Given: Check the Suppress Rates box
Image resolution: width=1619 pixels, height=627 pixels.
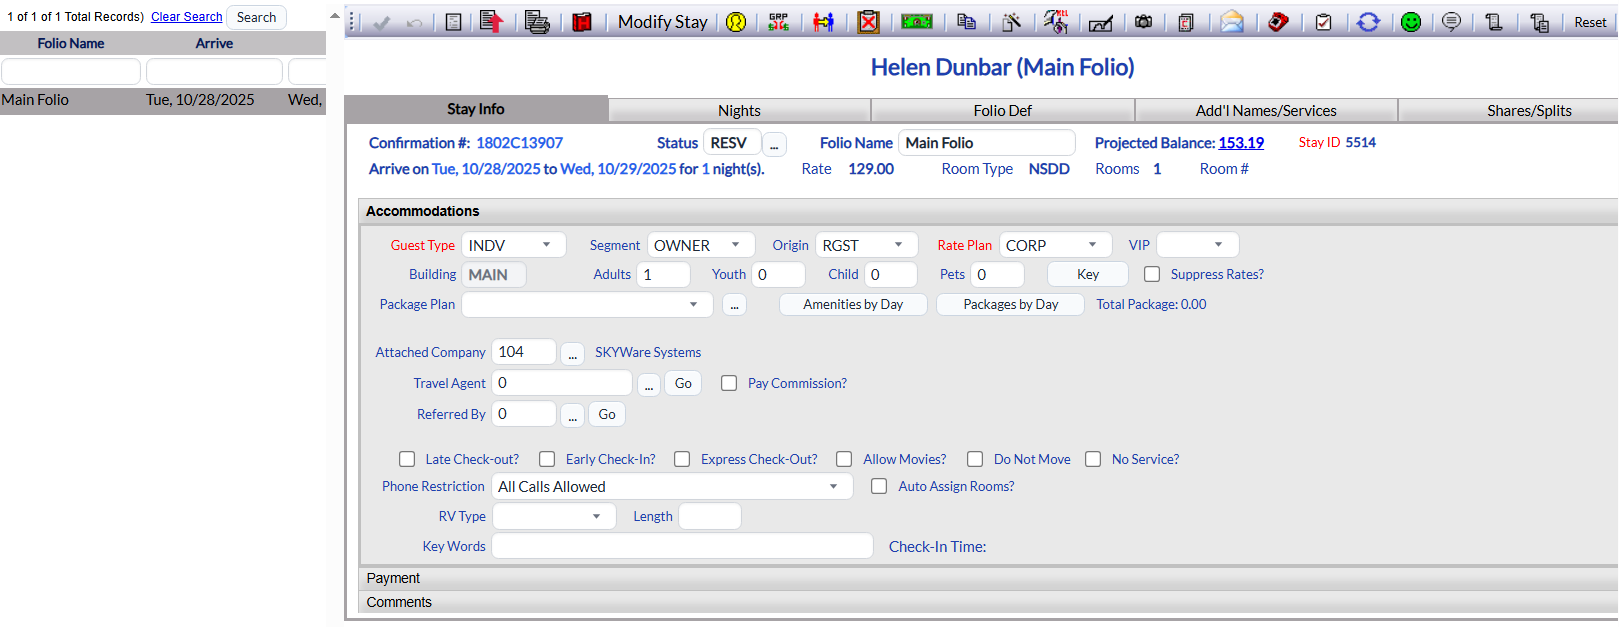Looking at the screenshot, I should pyautogui.click(x=1152, y=274).
